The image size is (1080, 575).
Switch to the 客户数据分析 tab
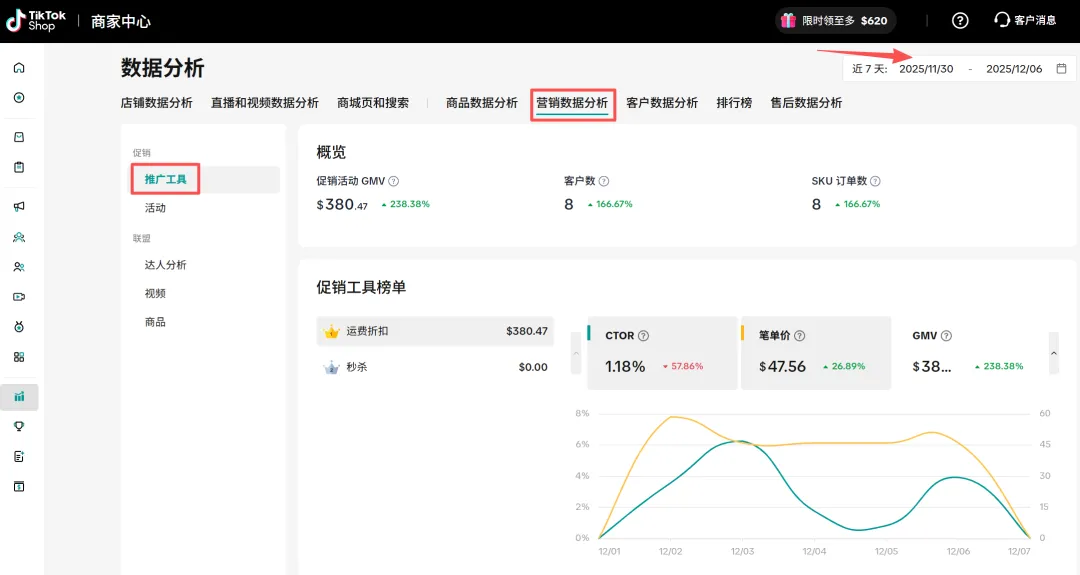(661, 103)
